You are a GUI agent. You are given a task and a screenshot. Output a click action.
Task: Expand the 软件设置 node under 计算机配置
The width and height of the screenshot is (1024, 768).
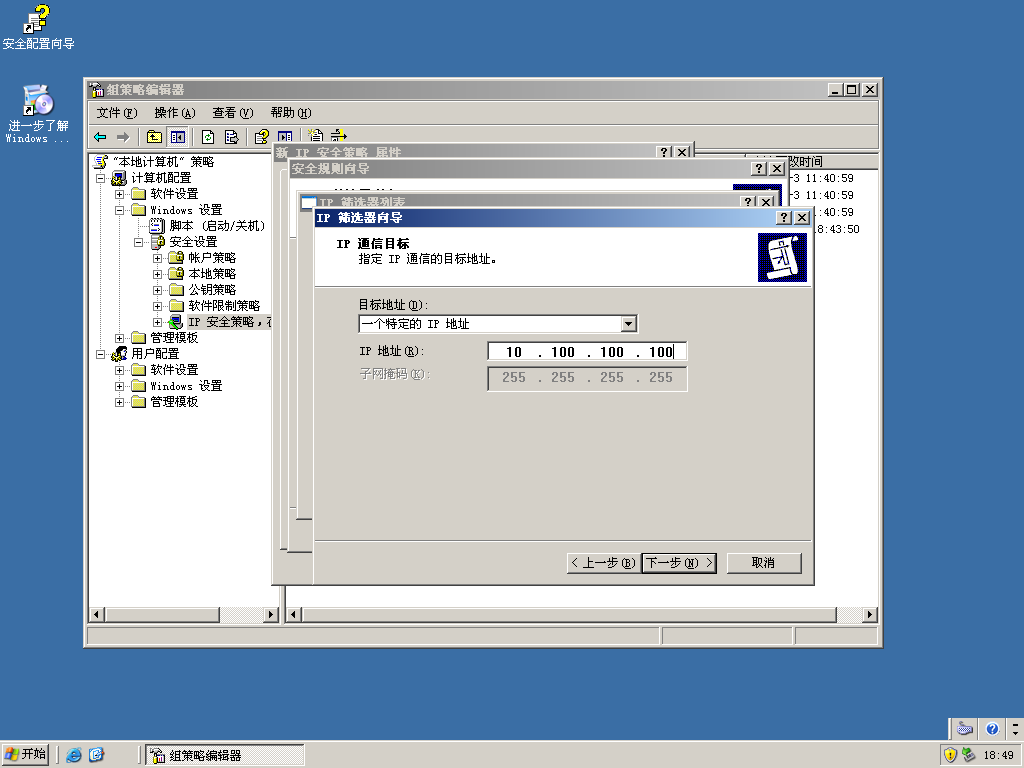click(120, 194)
